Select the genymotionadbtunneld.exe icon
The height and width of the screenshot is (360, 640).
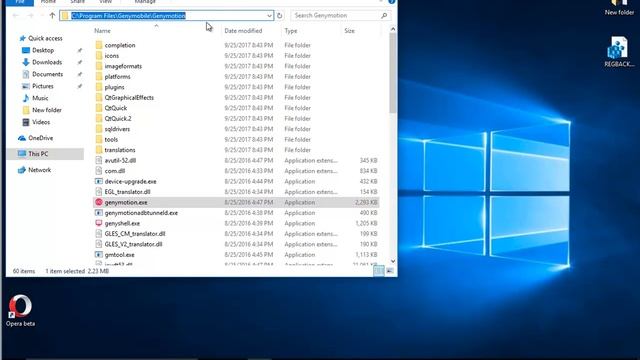99,213
